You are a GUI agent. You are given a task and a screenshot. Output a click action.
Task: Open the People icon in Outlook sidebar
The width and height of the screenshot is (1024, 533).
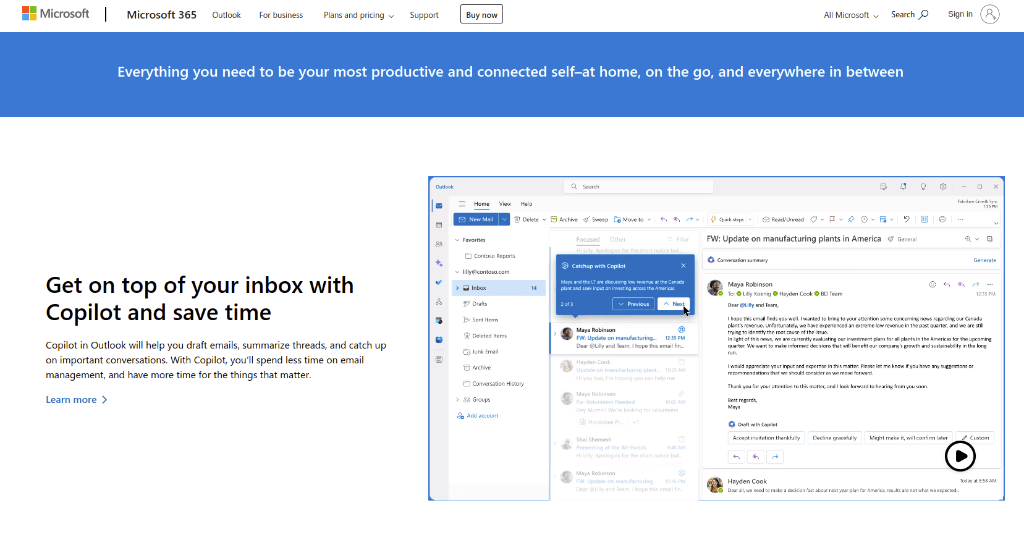click(439, 244)
